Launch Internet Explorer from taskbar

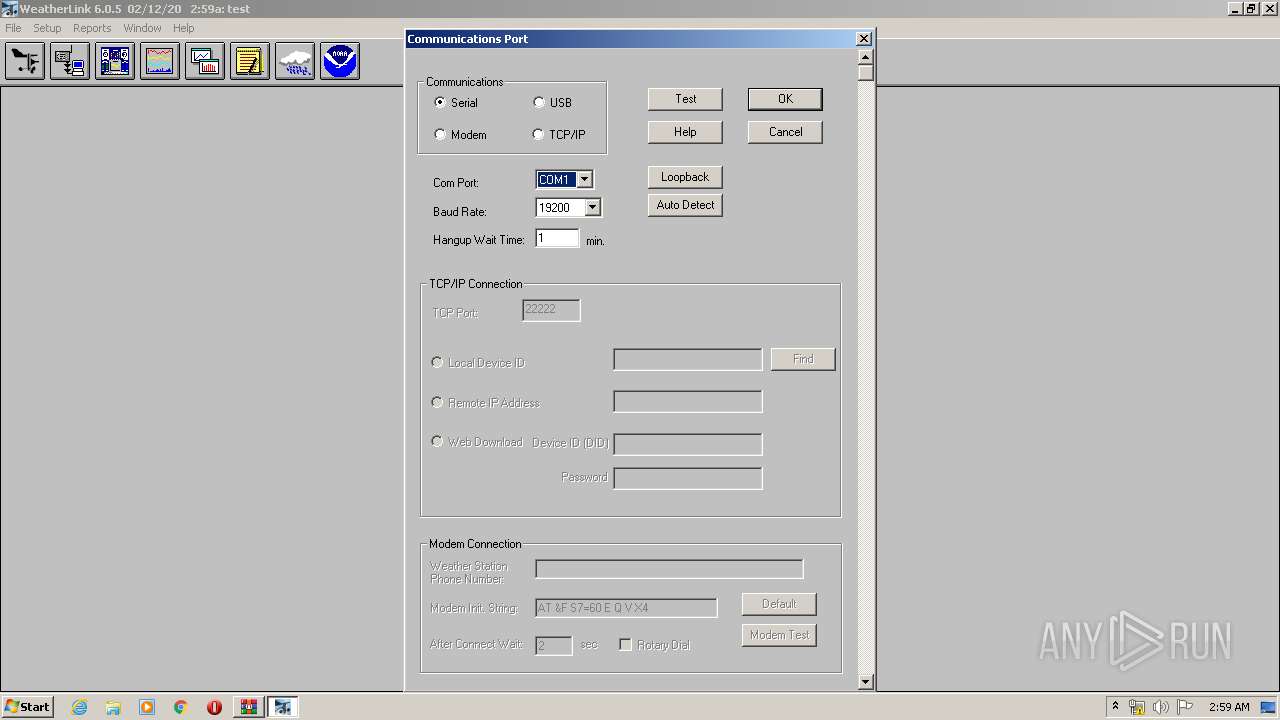(x=79, y=707)
